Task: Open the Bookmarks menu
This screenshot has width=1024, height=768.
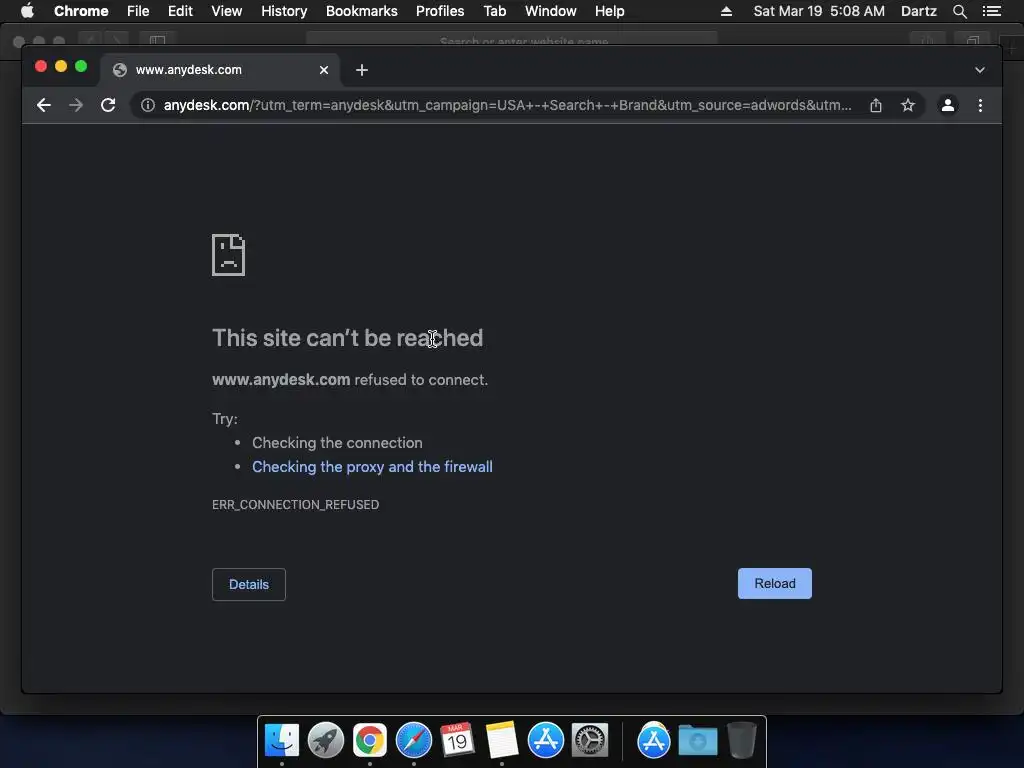Action: click(362, 11)
